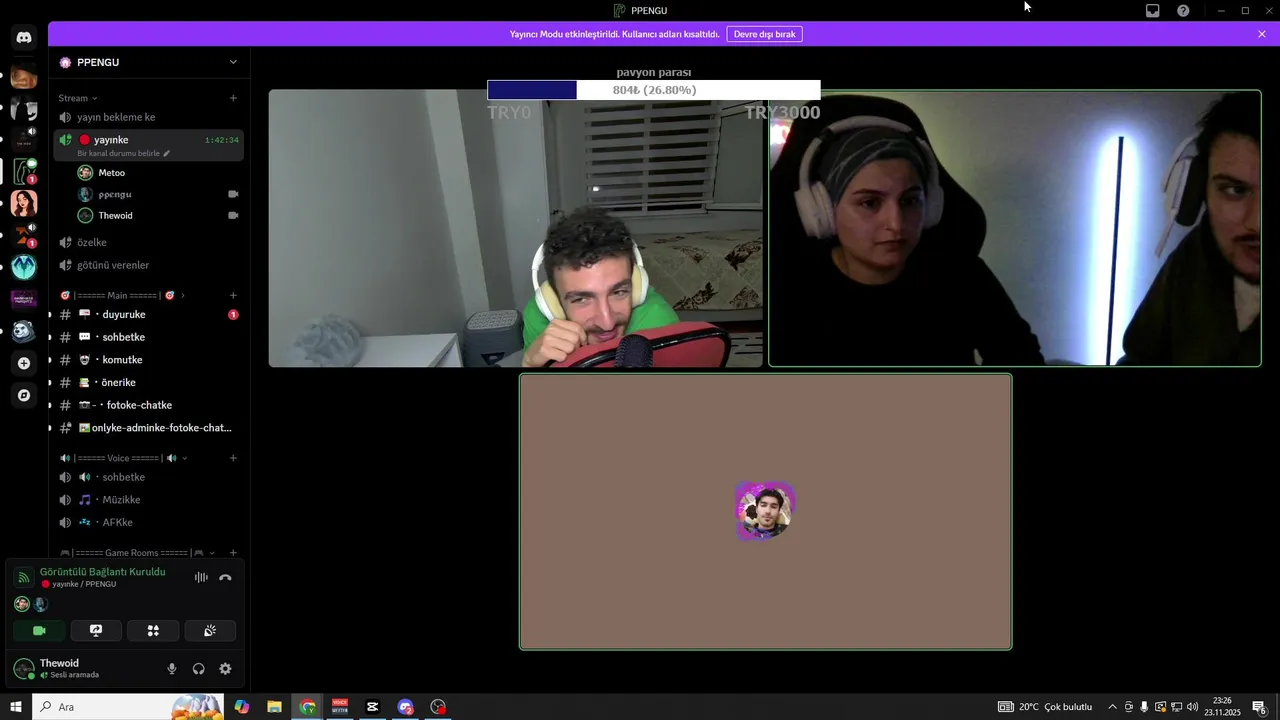Create channel in Main category
The width and height of the screenshot is (1280, 720).
pos(233,295)
